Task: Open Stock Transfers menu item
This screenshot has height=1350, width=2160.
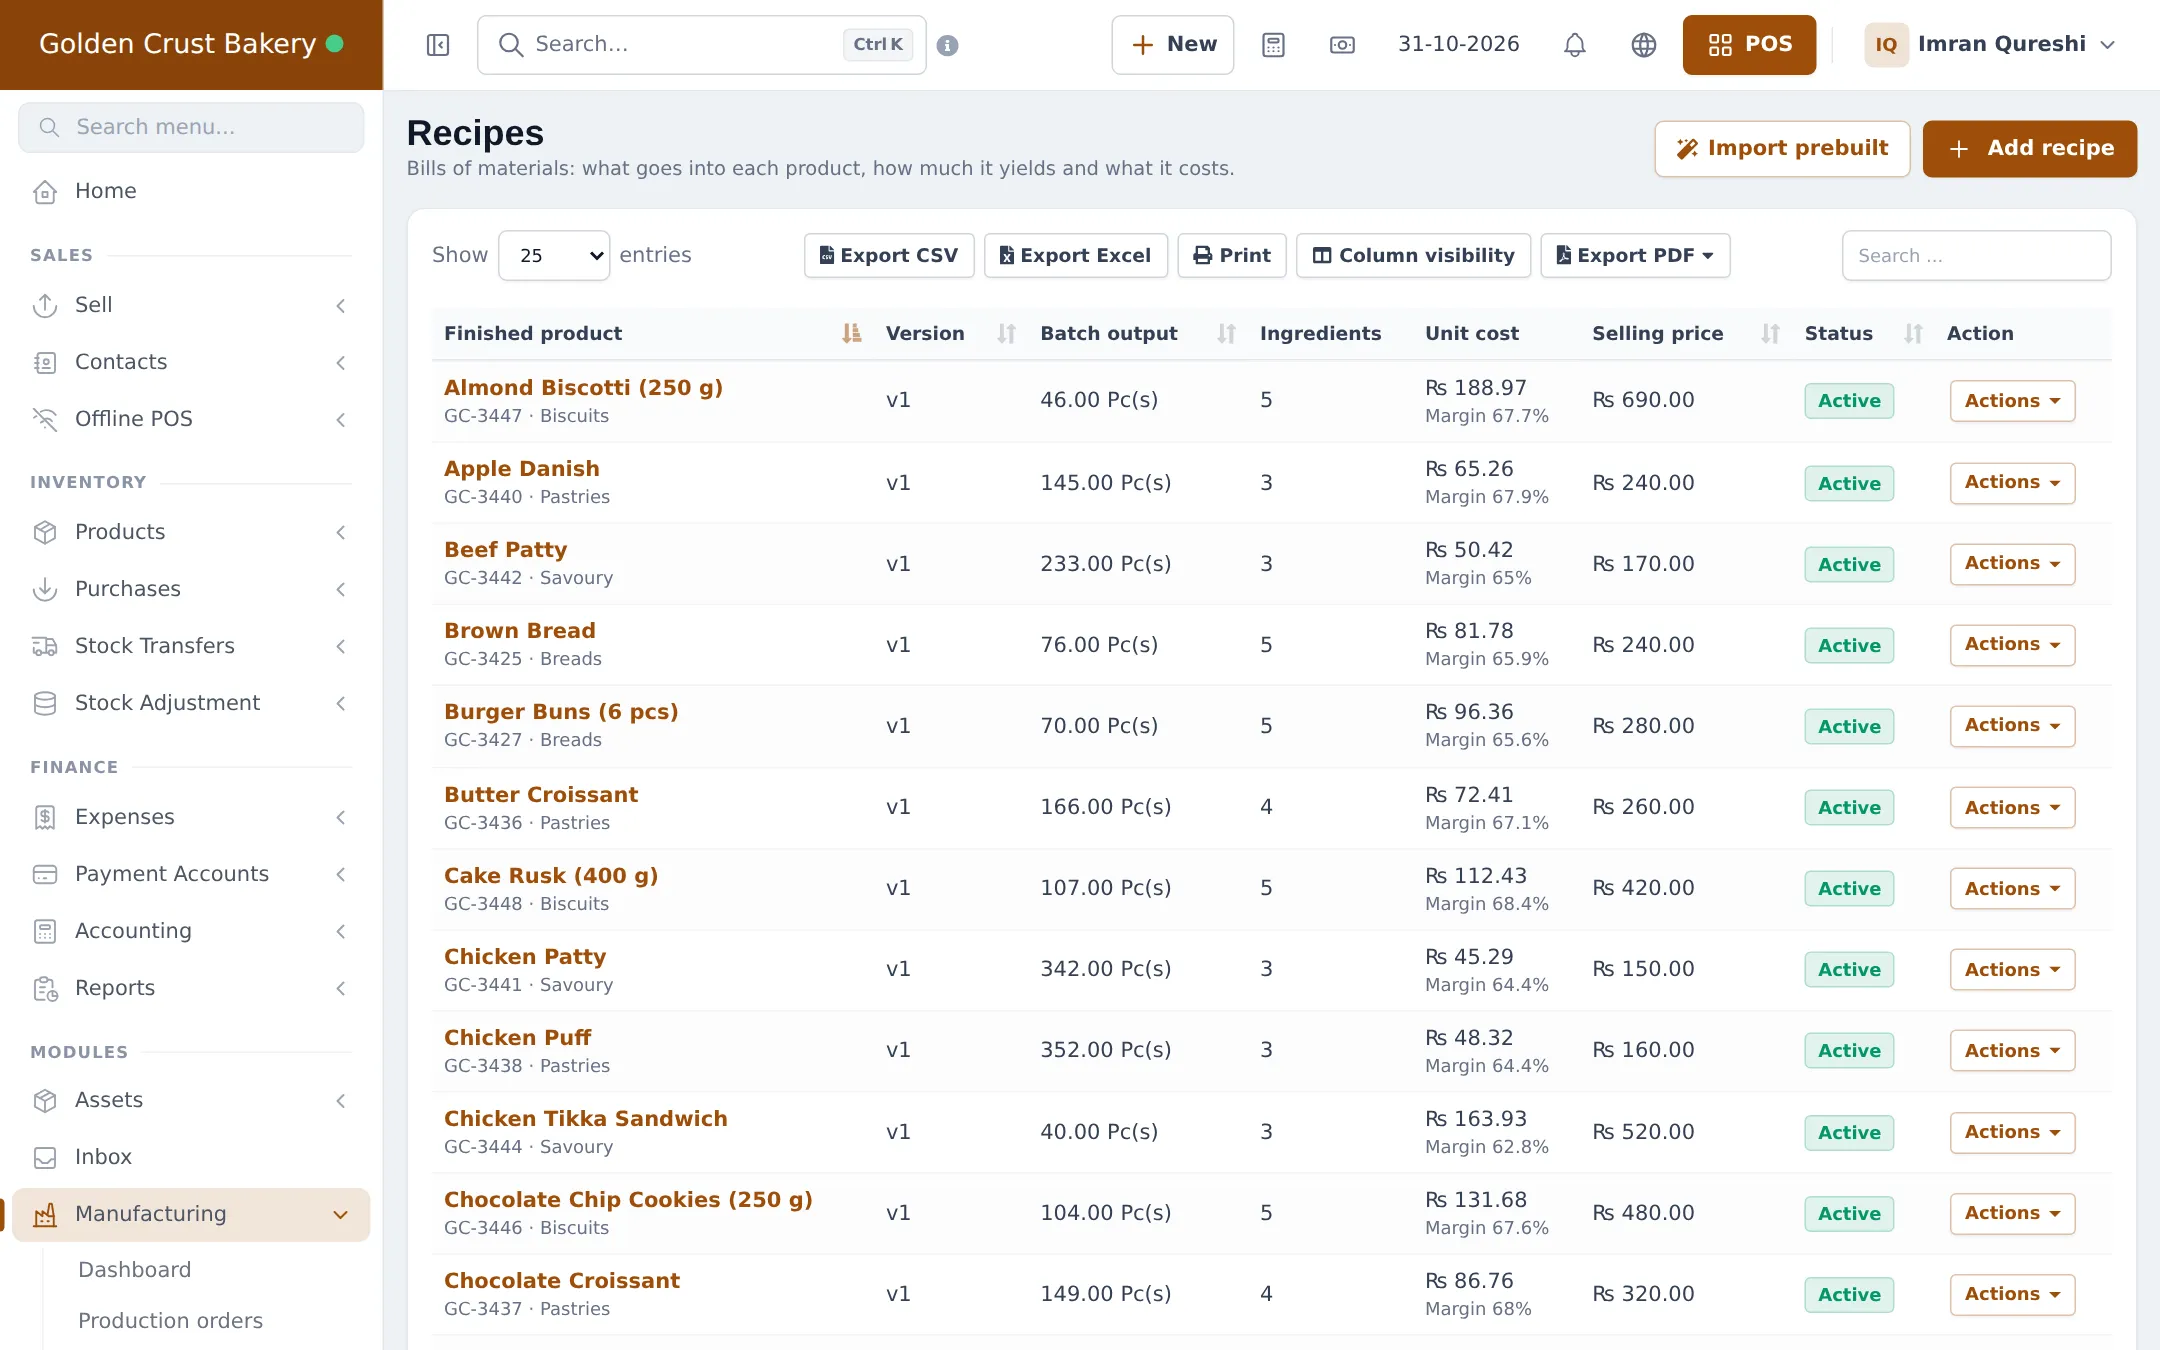Action: pyautogui.click(x=191, y=646)
